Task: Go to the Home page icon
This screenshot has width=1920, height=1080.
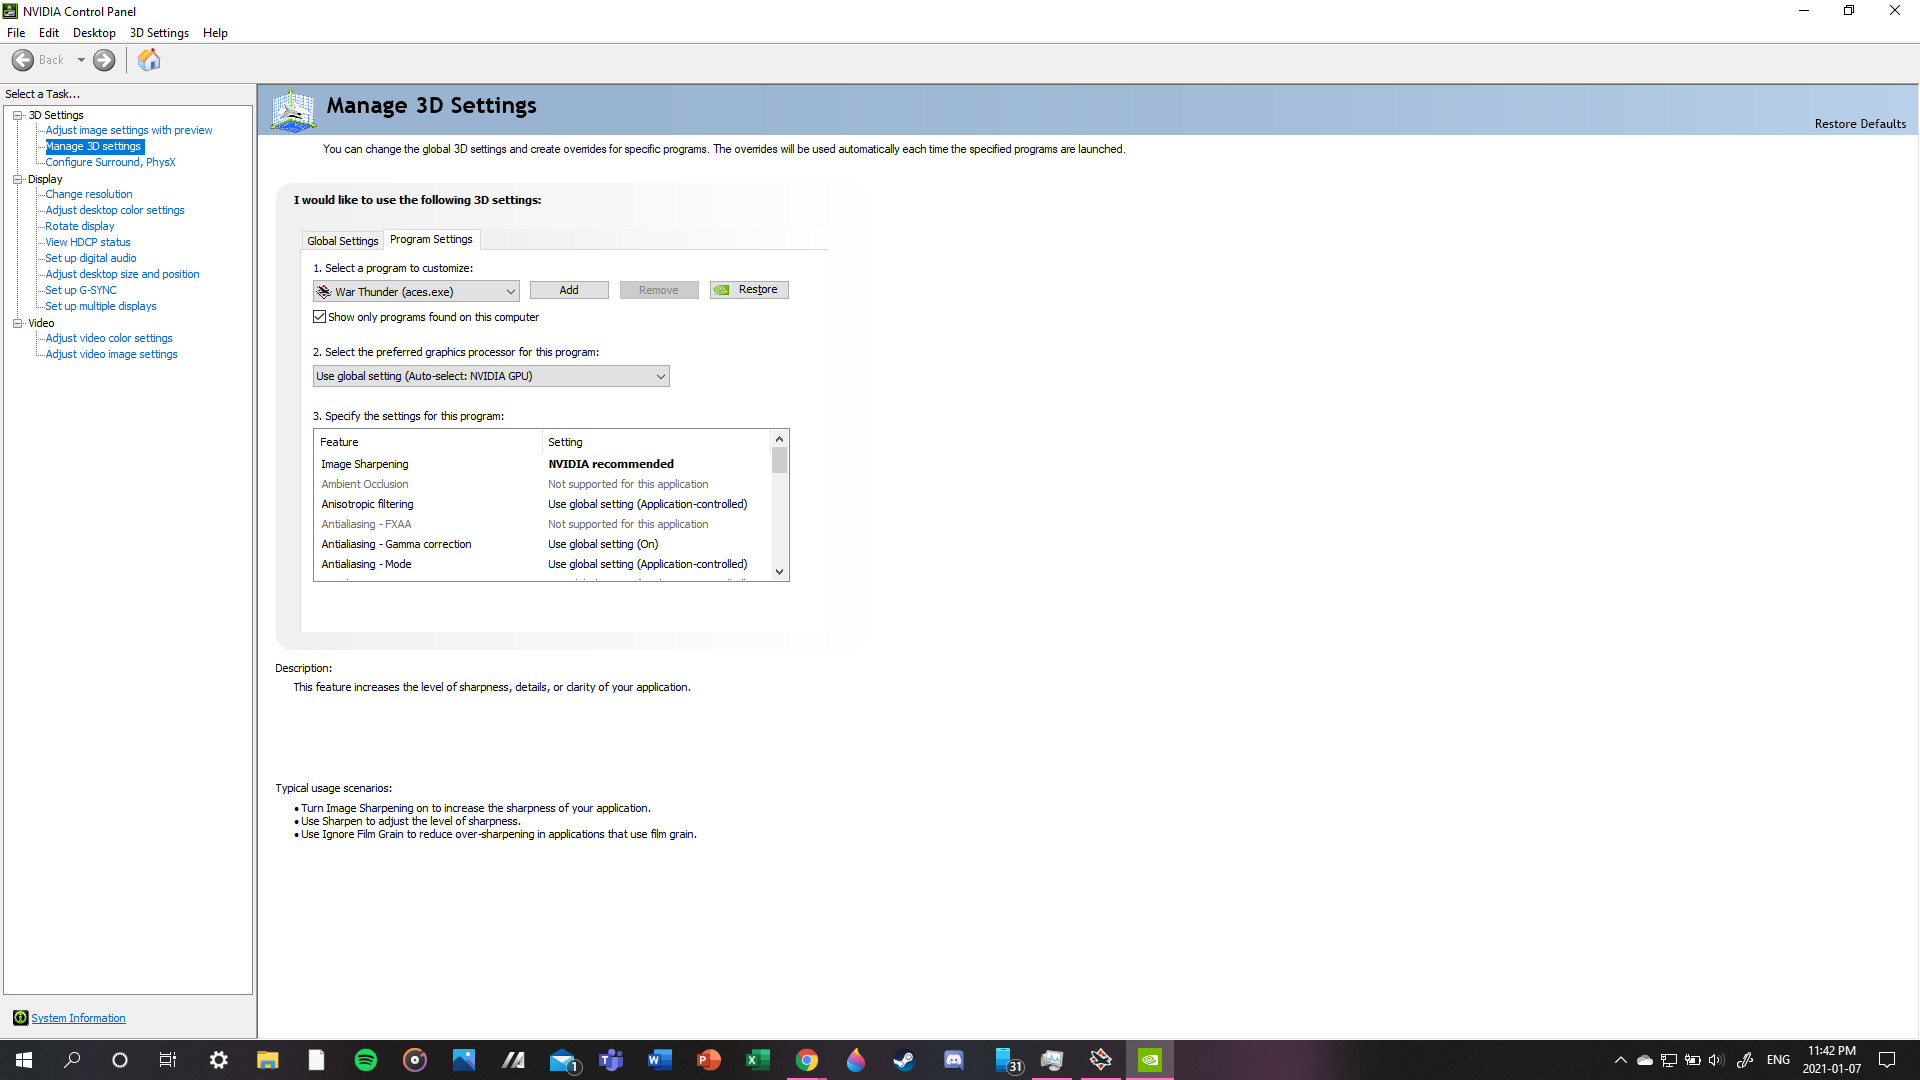Action: click(149, 60)
